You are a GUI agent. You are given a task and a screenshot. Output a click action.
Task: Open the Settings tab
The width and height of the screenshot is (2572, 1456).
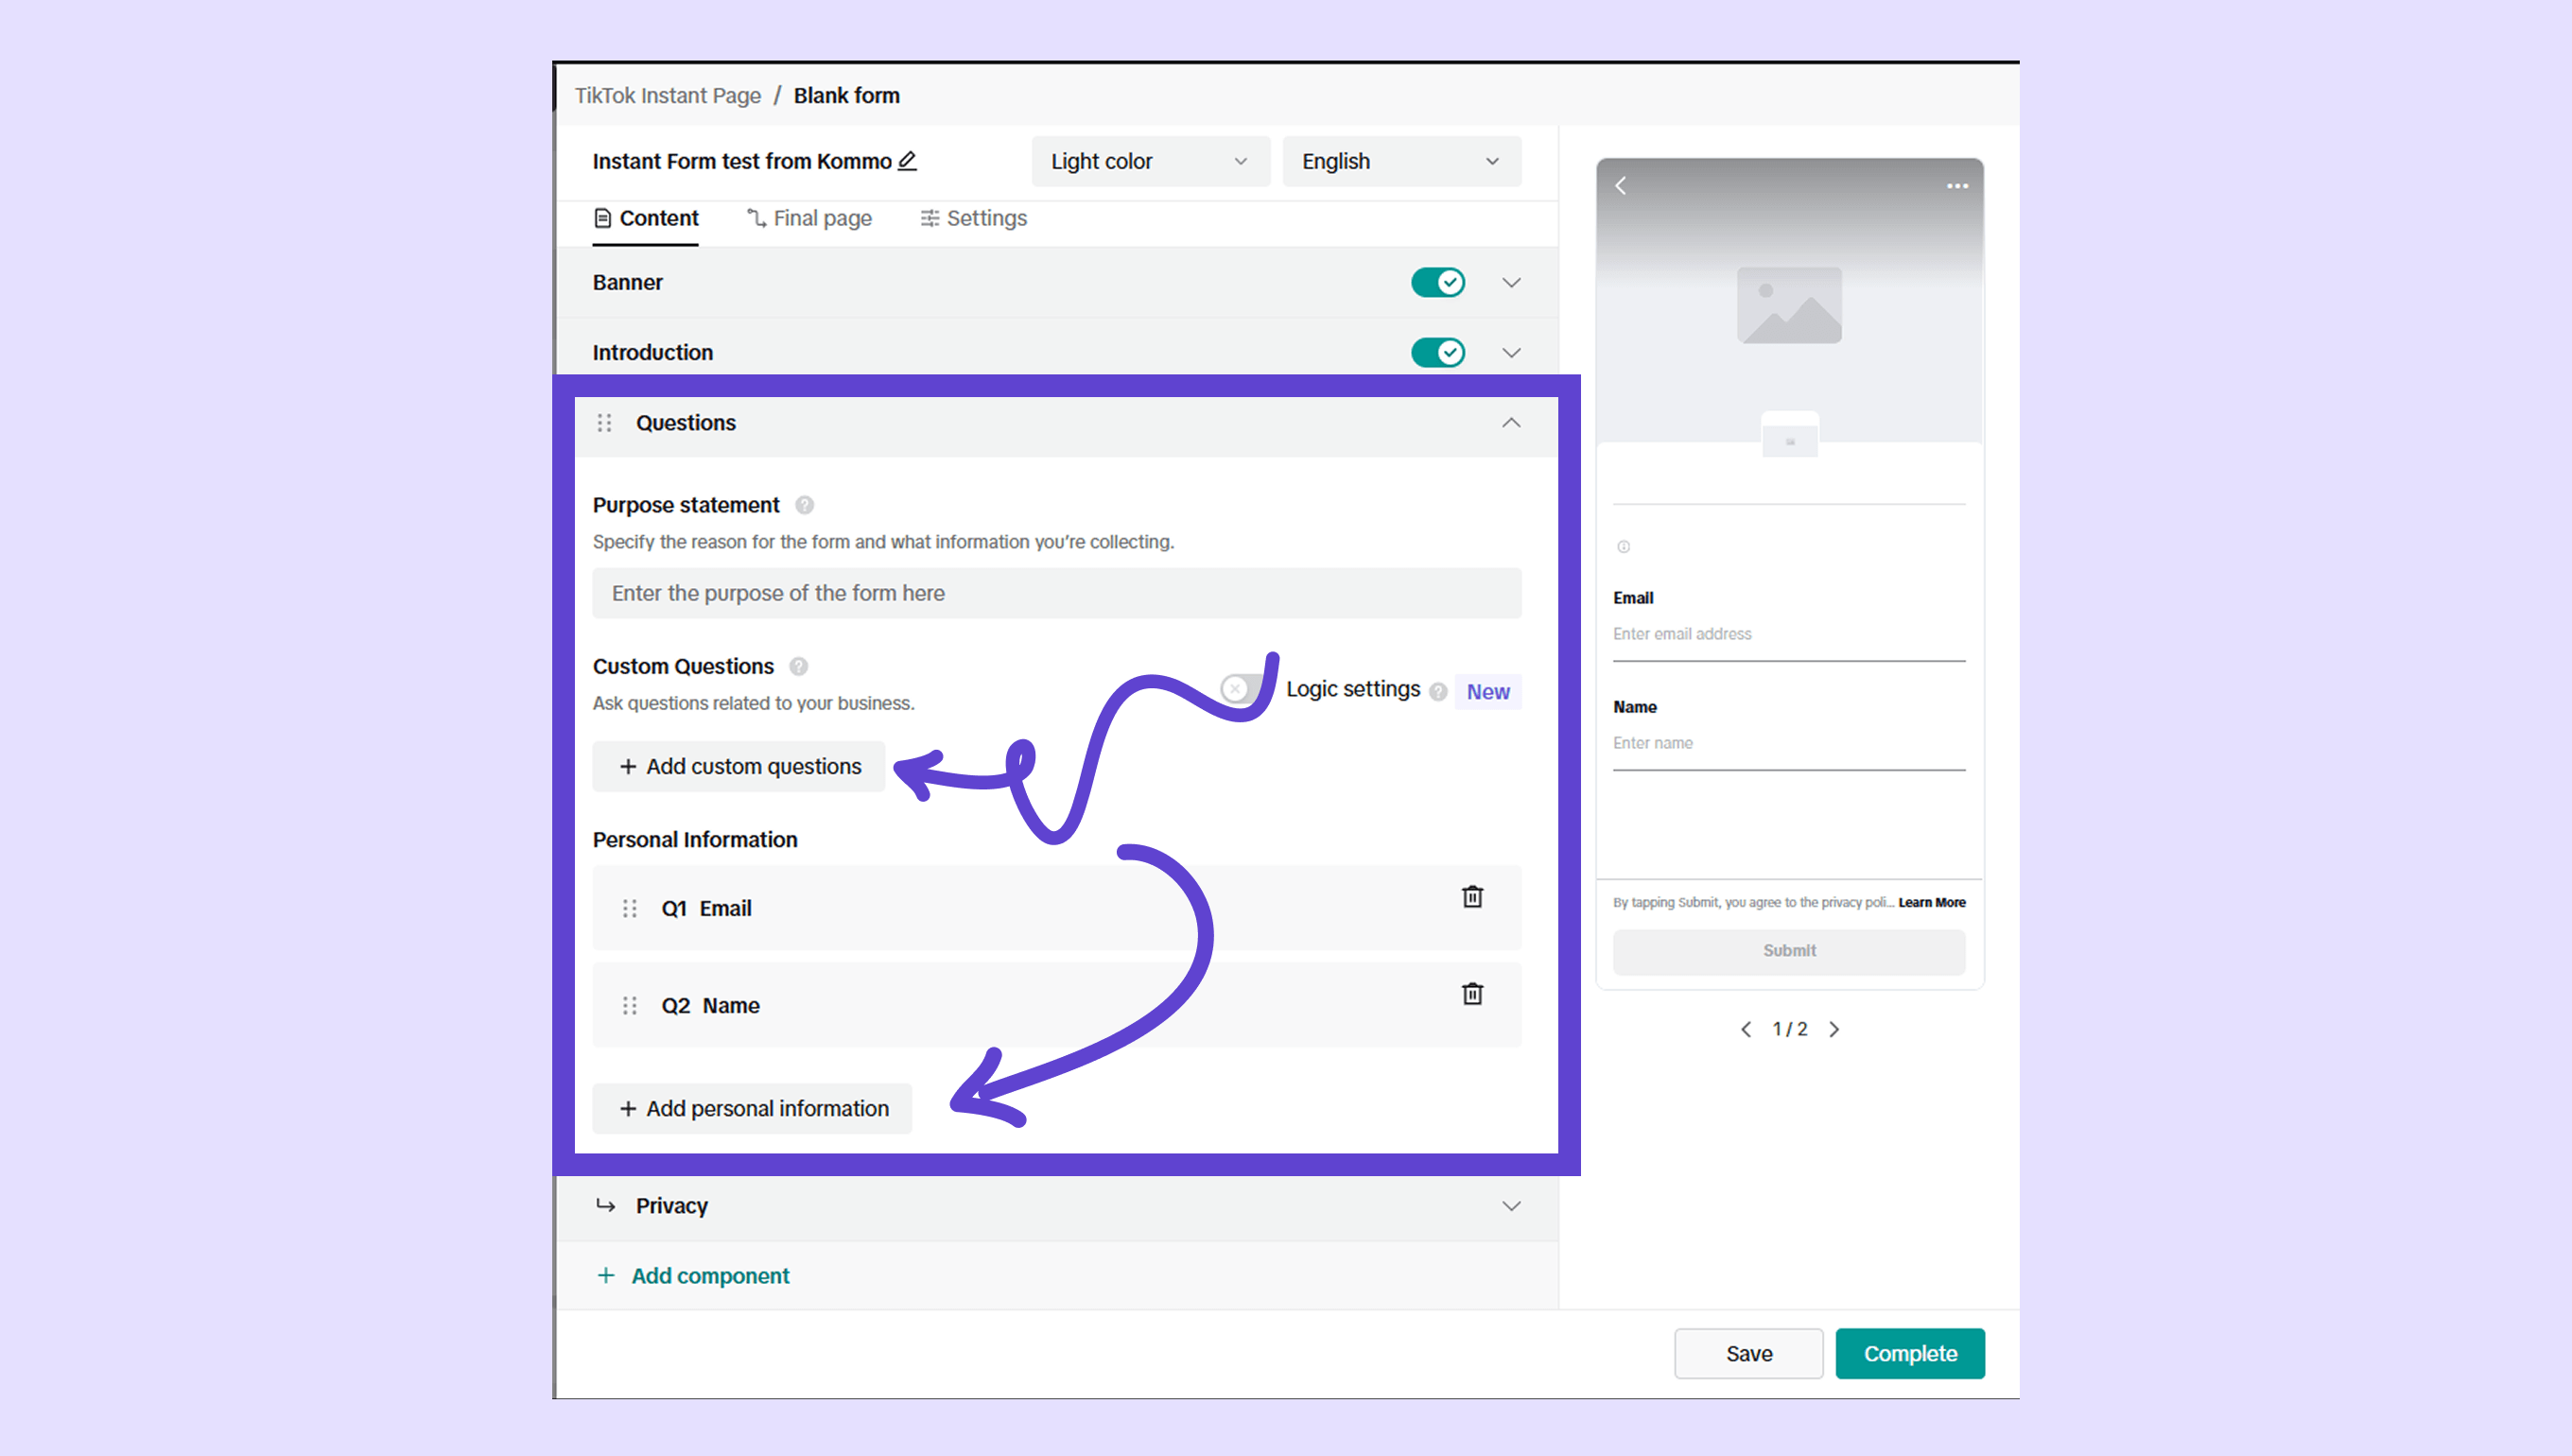tap(974, 218)
